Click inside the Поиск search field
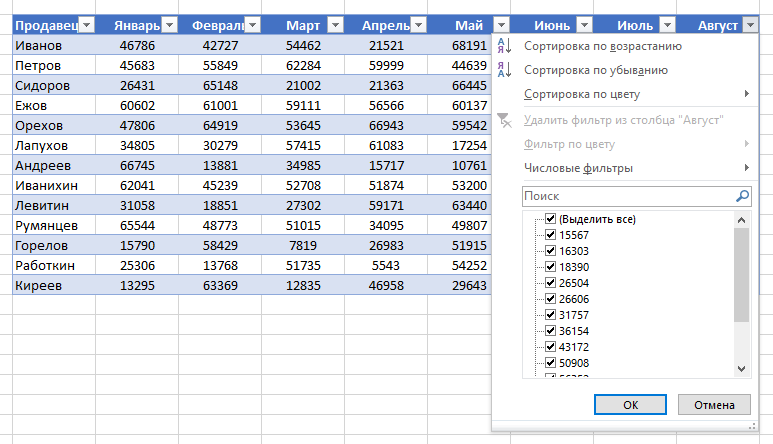 click(x=626, y=197)
